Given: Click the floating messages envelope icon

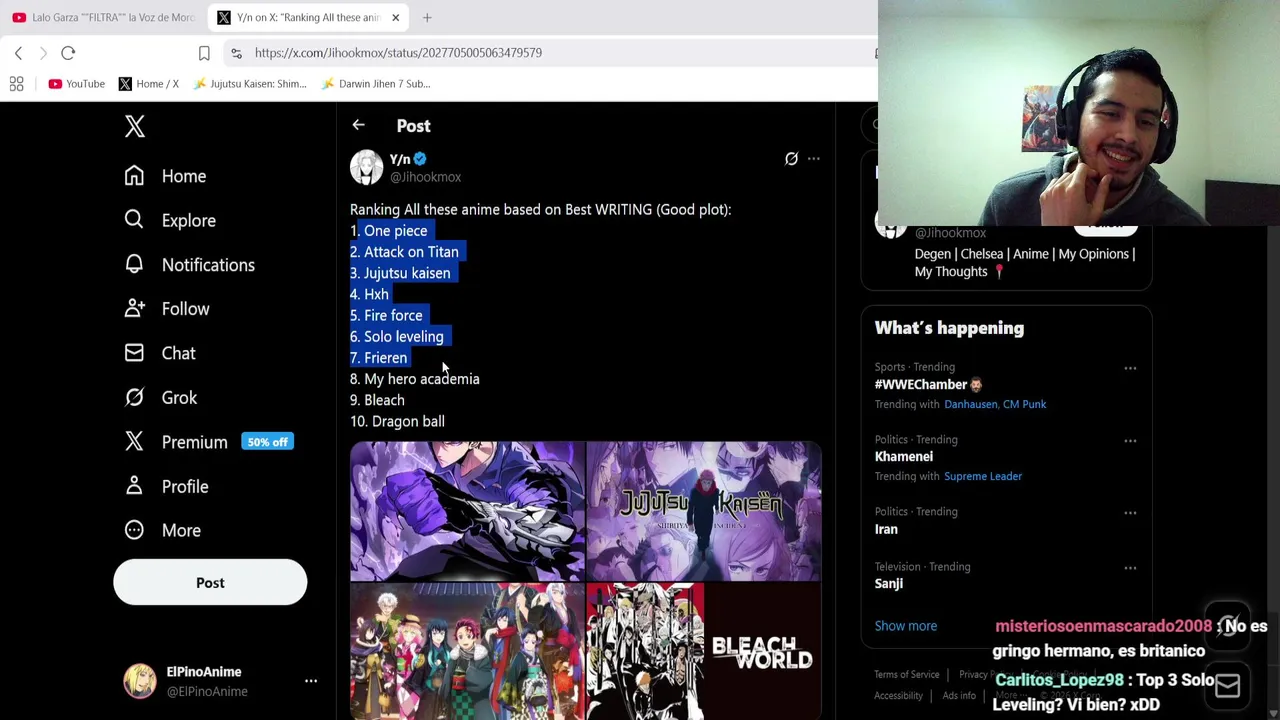Looking at the screenshot, I should (1227, 686).
